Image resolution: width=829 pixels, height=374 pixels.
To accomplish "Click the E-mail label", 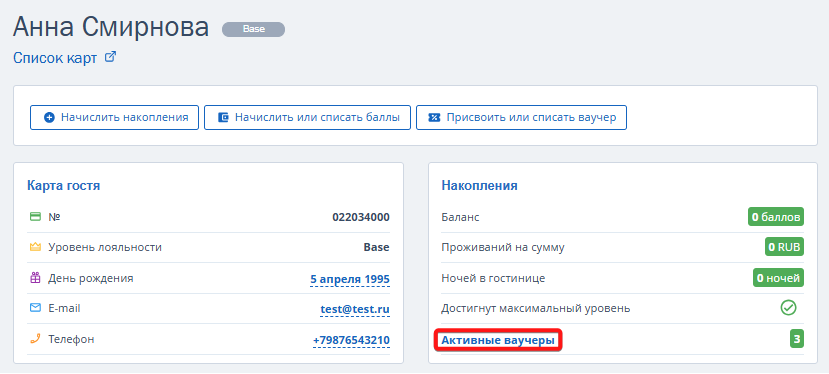I will [x=65, y=308].
